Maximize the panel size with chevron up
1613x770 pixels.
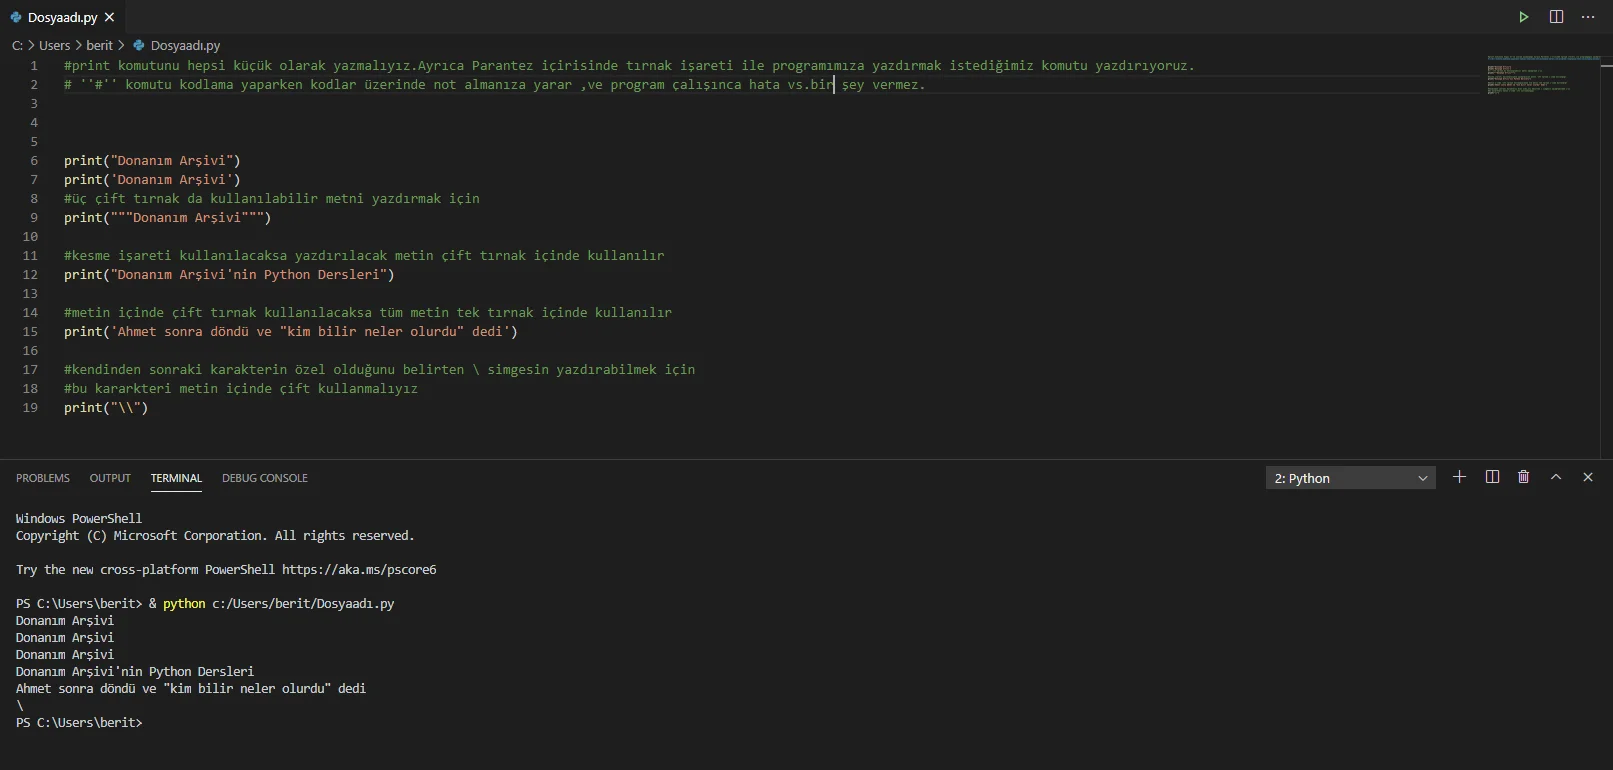(1556, 477)
